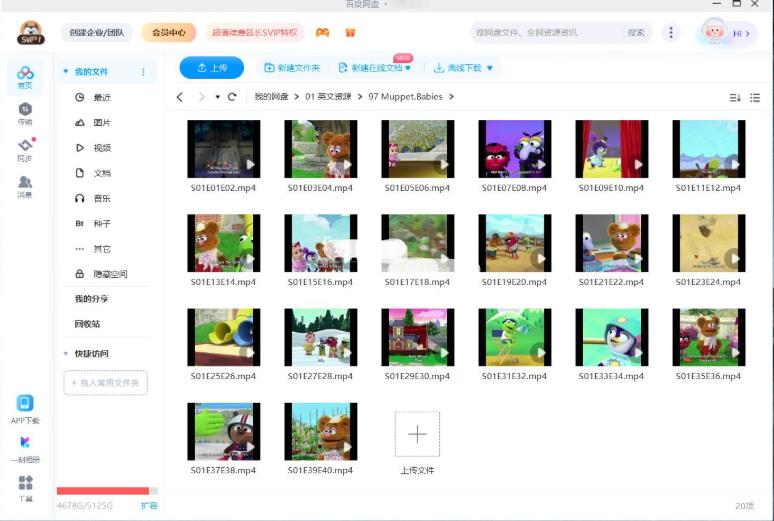Open the 同步 sync icon
The width and height of the screenshot is (774, 521).
(25, 150)
